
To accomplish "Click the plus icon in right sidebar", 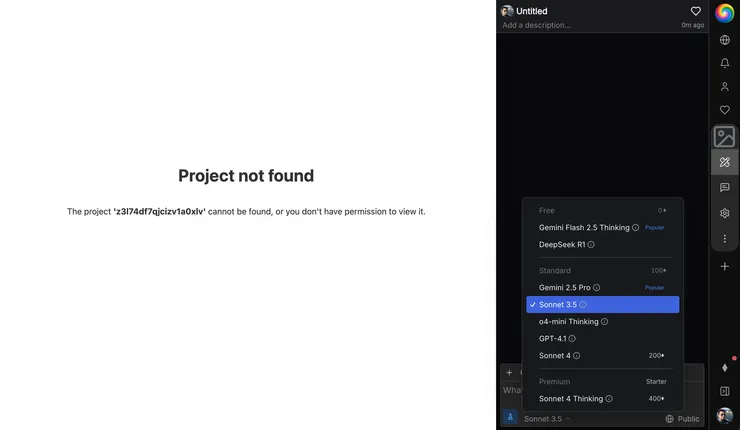I will coord(724,267).
